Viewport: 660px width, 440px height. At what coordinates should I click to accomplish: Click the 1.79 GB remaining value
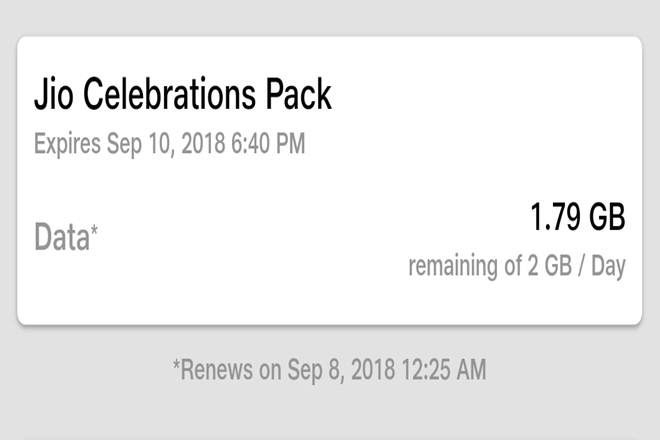[577, 218]
